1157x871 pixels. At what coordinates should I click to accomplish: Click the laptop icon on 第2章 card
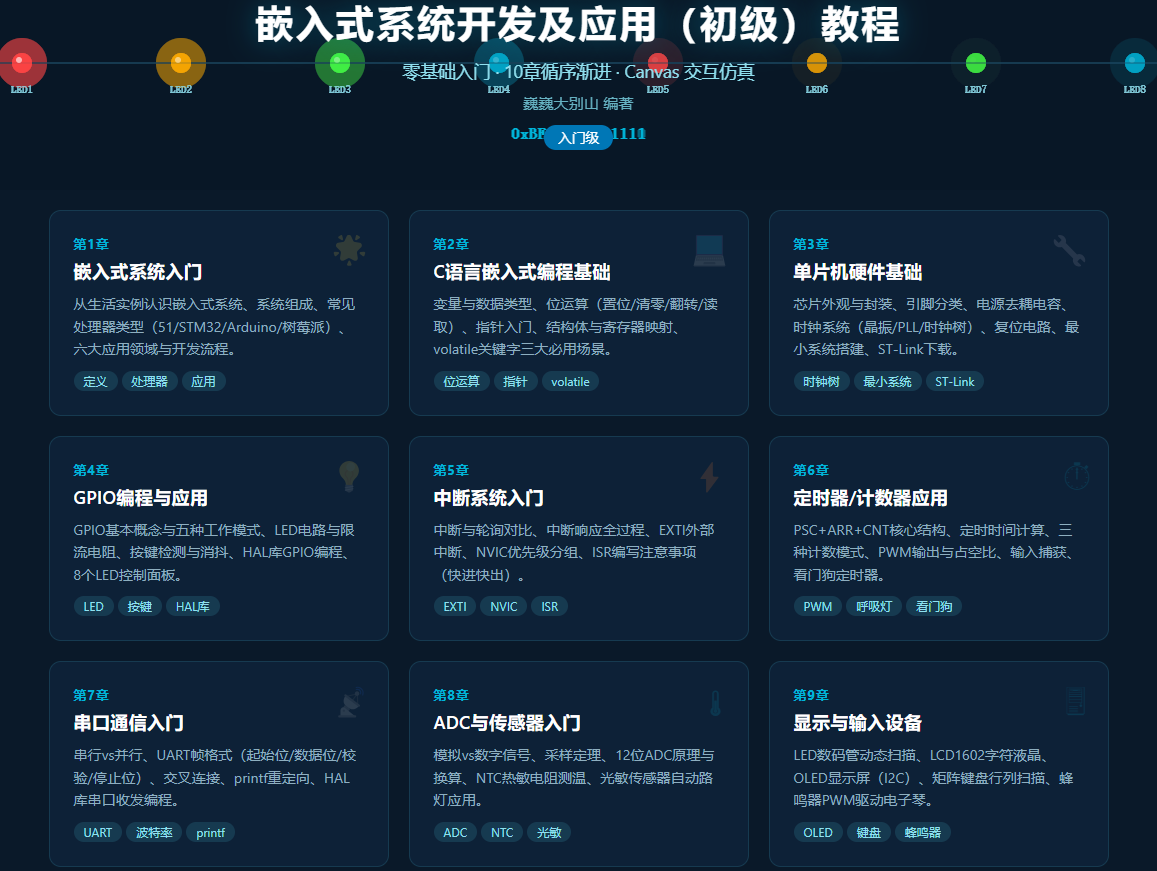tap(709, 250)
